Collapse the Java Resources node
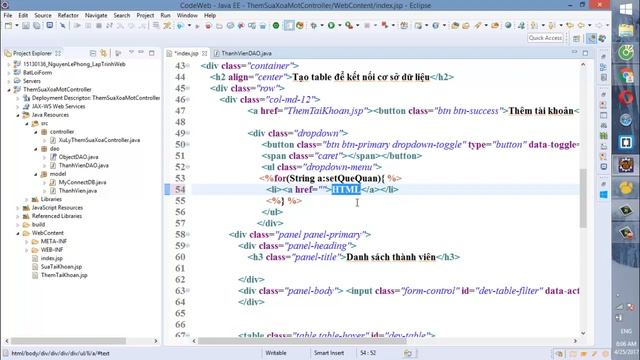Image resolution: width=640 pixels, height=360 pixels. (x=18, y=115)
